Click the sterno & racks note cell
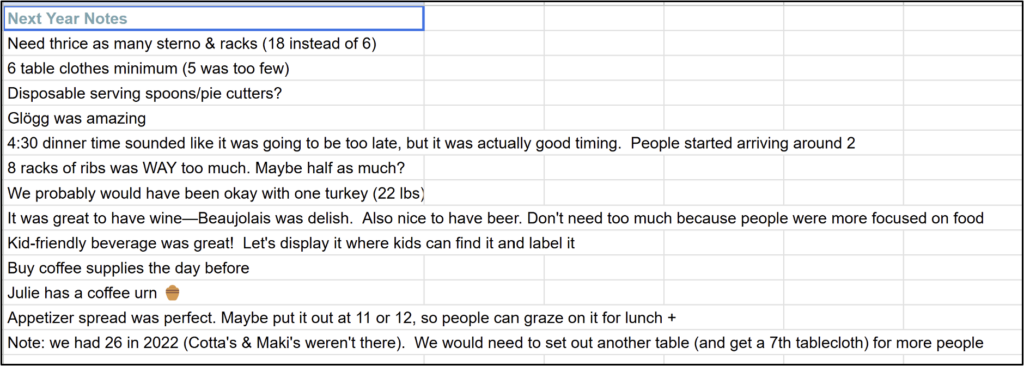The height and width of the screenshot is (366, 1024). click(x=214, y=44)
